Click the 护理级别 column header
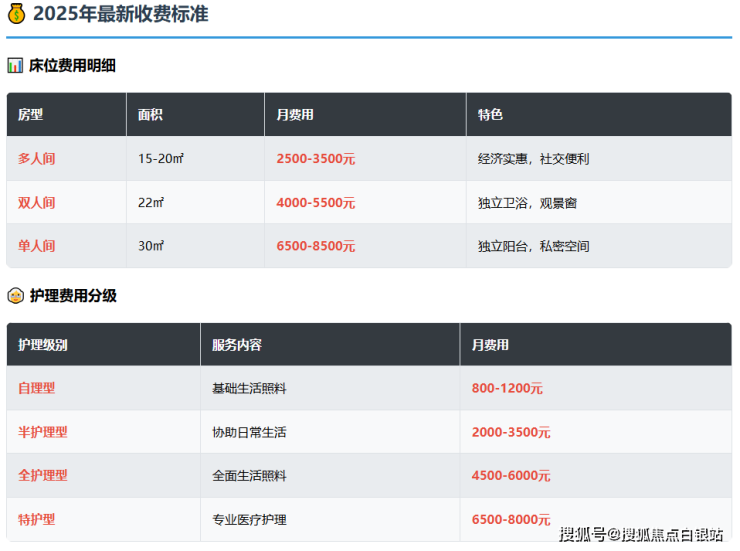Viewport: 740px width, 551px height. click(43, 345)
